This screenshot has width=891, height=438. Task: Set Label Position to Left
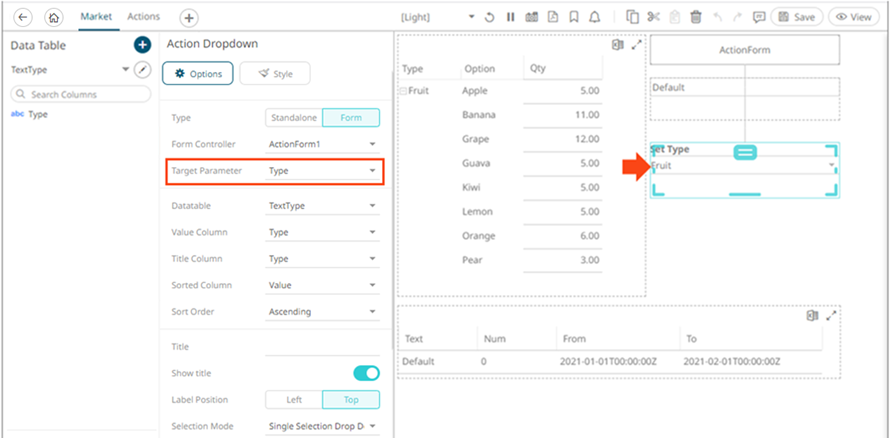pyautogui.click(x=294, y=400)
